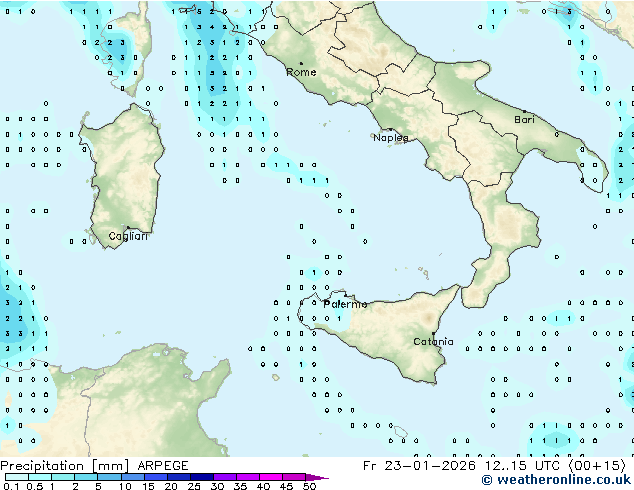Click the Rome location dot marker
Viewport: 634px width, 490px height.
coord(301,63)
